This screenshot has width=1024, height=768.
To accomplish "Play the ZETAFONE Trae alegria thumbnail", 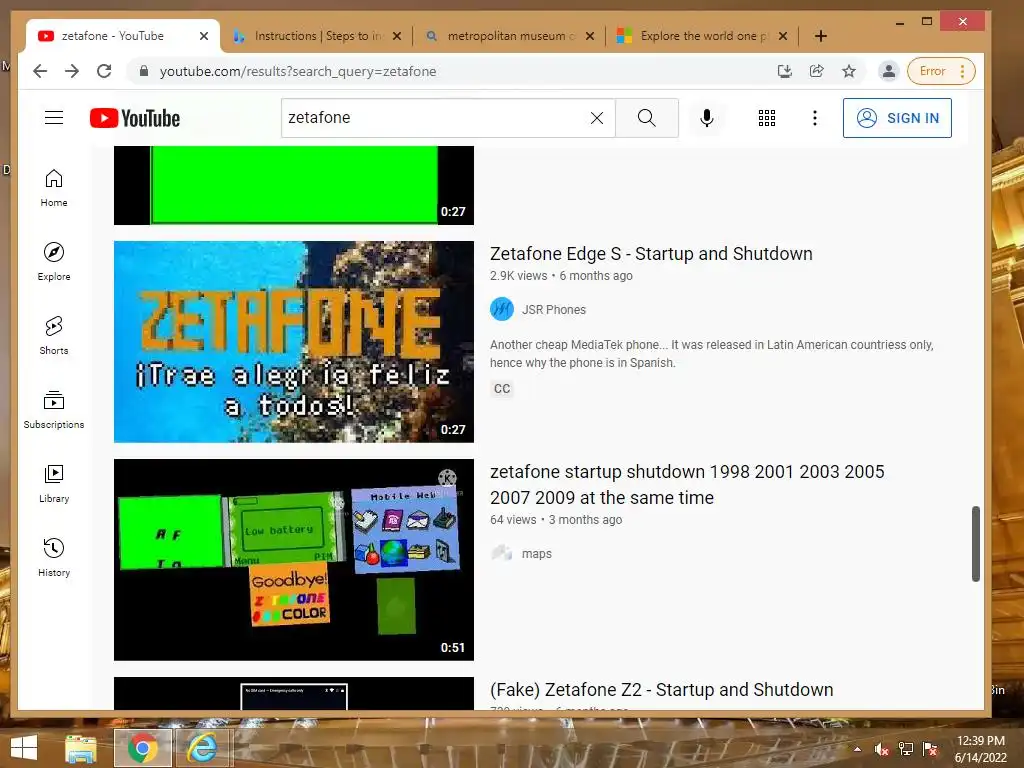I will [x=294, y=342].
